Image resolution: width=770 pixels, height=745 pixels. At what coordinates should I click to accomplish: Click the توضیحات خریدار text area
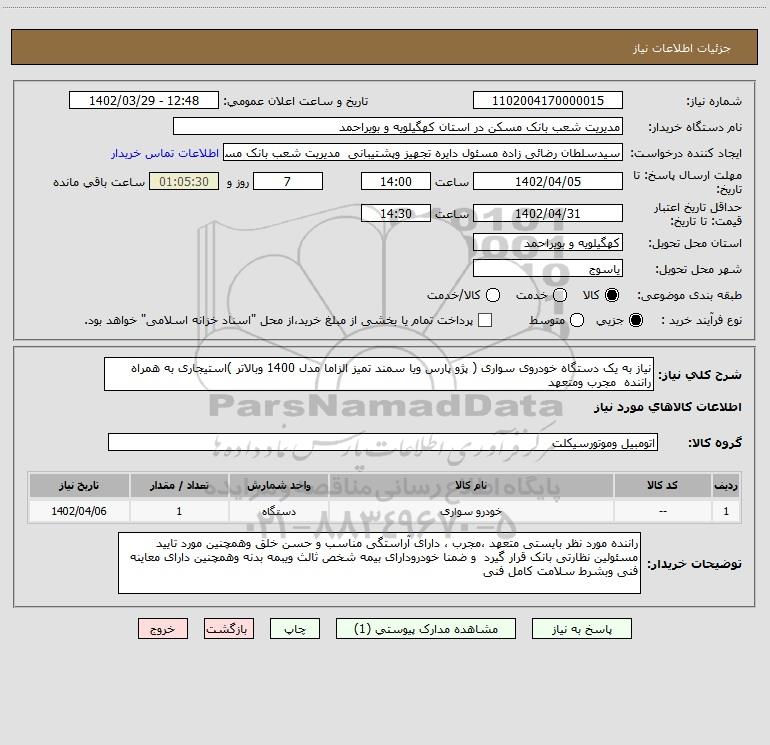click(x=380, y=563)
